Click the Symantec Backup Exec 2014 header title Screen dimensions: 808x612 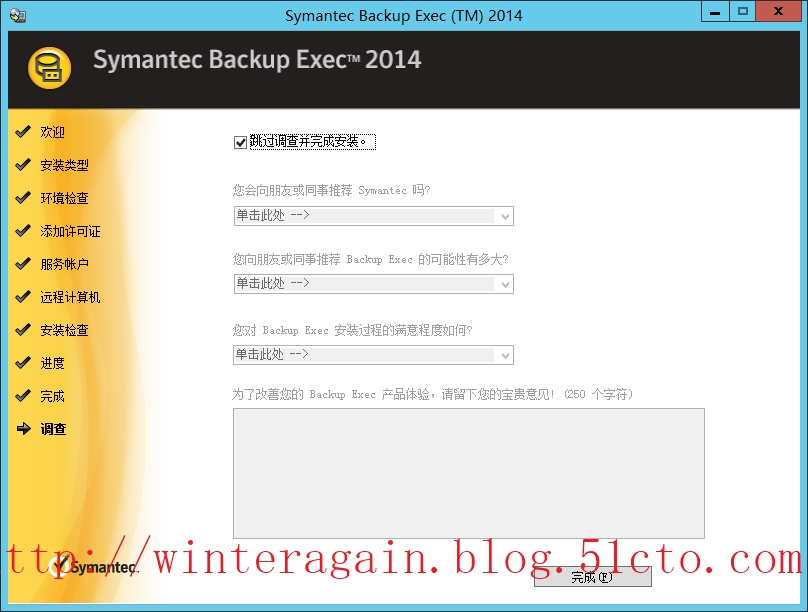pos(257,59)
